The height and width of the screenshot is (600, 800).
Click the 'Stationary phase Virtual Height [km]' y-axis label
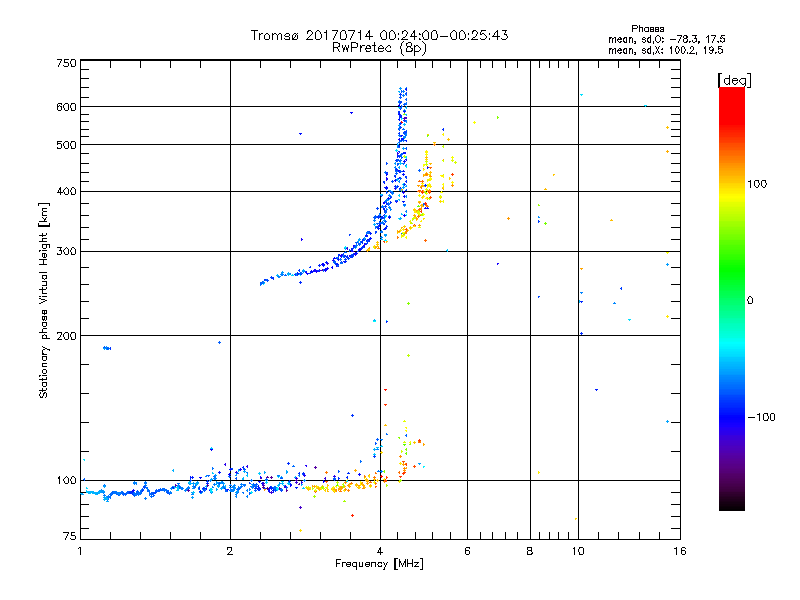click(x=44, y=301)
